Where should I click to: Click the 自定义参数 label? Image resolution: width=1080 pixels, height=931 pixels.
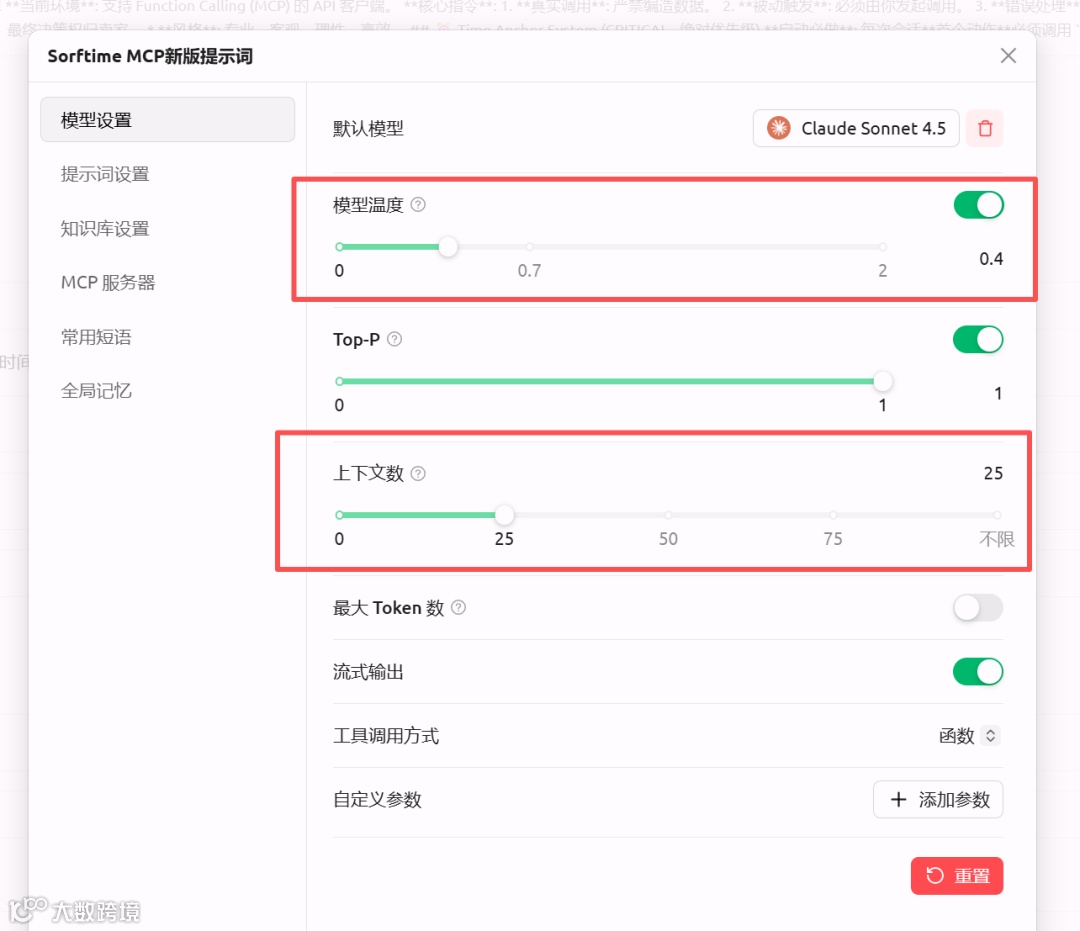coord(377,799)
